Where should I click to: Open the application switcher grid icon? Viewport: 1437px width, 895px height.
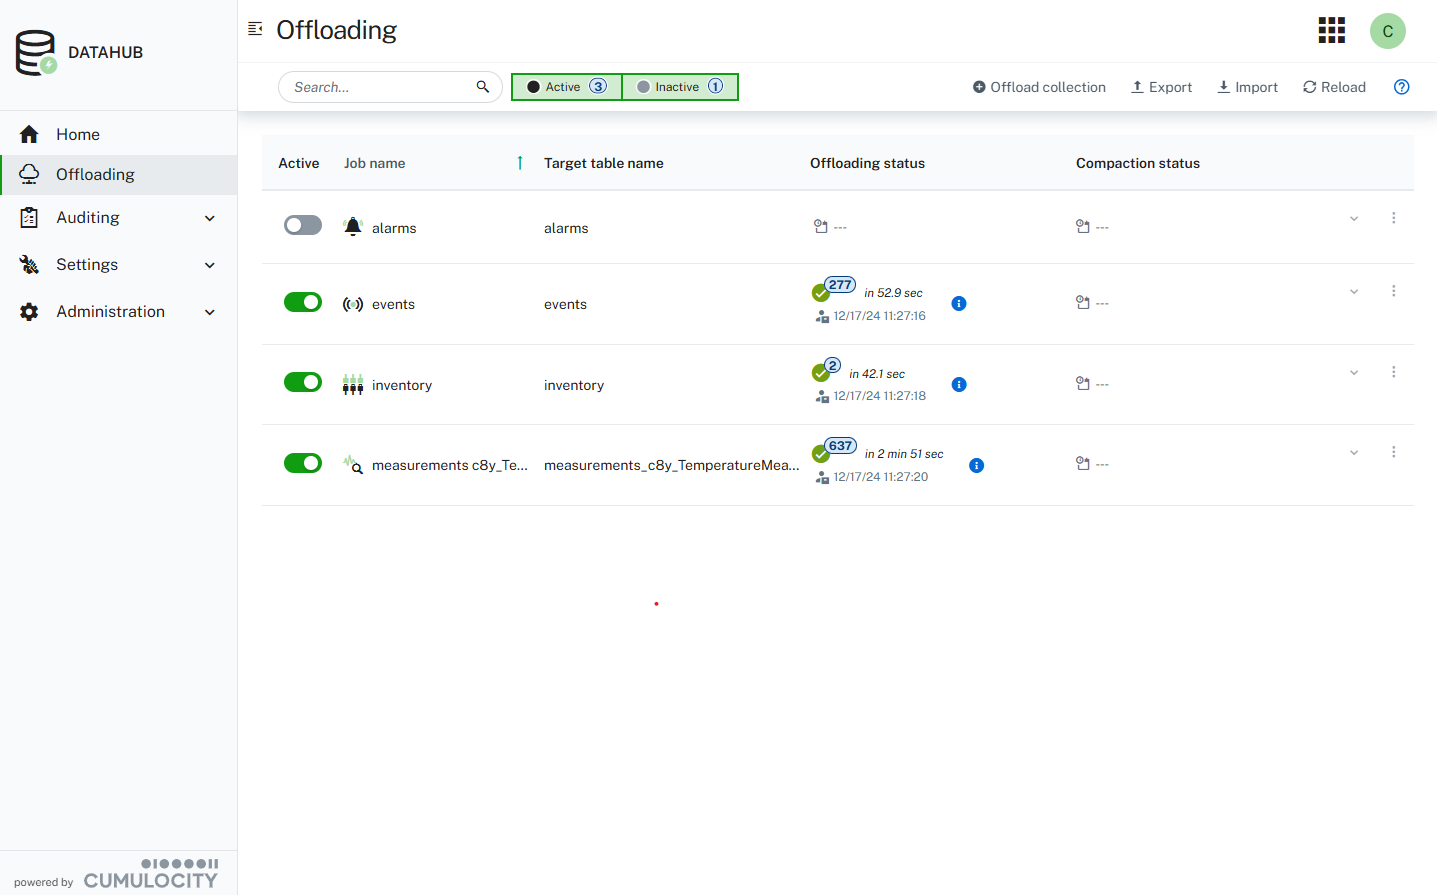point(1331,30)
